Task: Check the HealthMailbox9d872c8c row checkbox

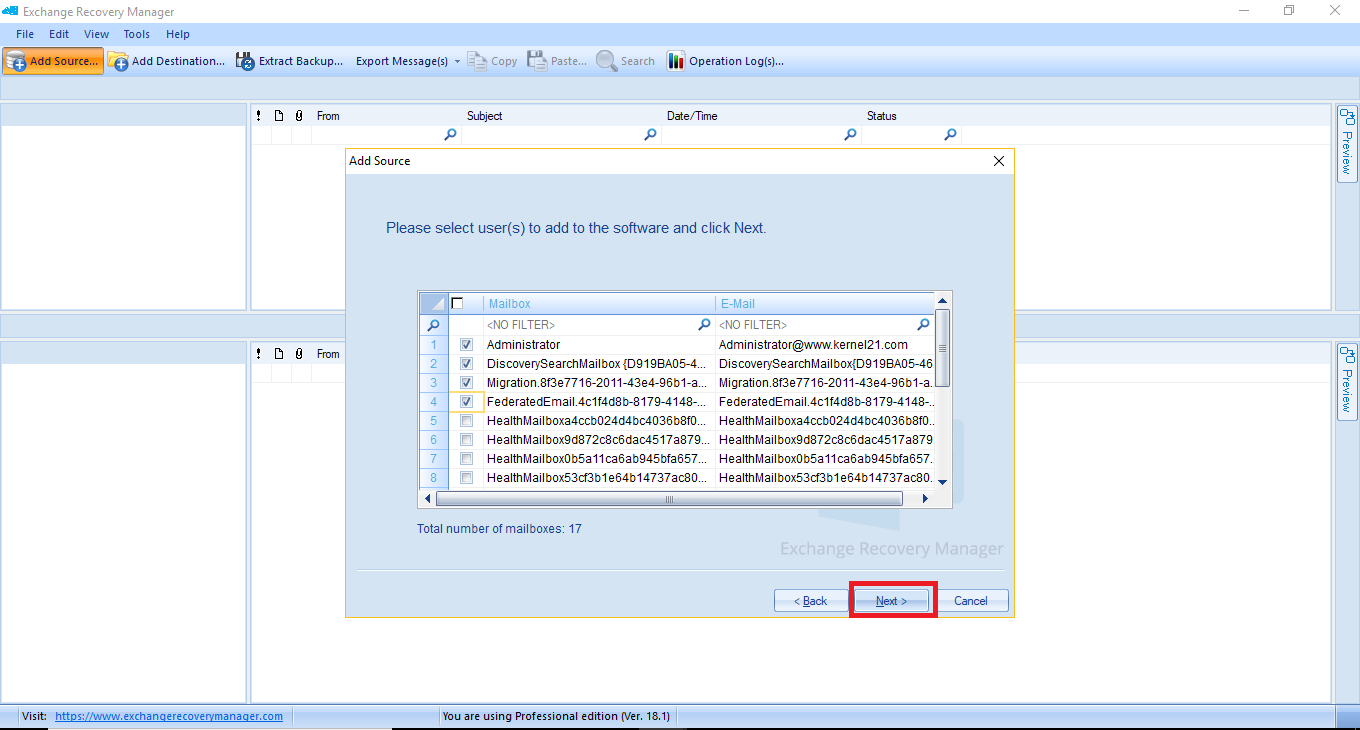Action: (466, 440)
